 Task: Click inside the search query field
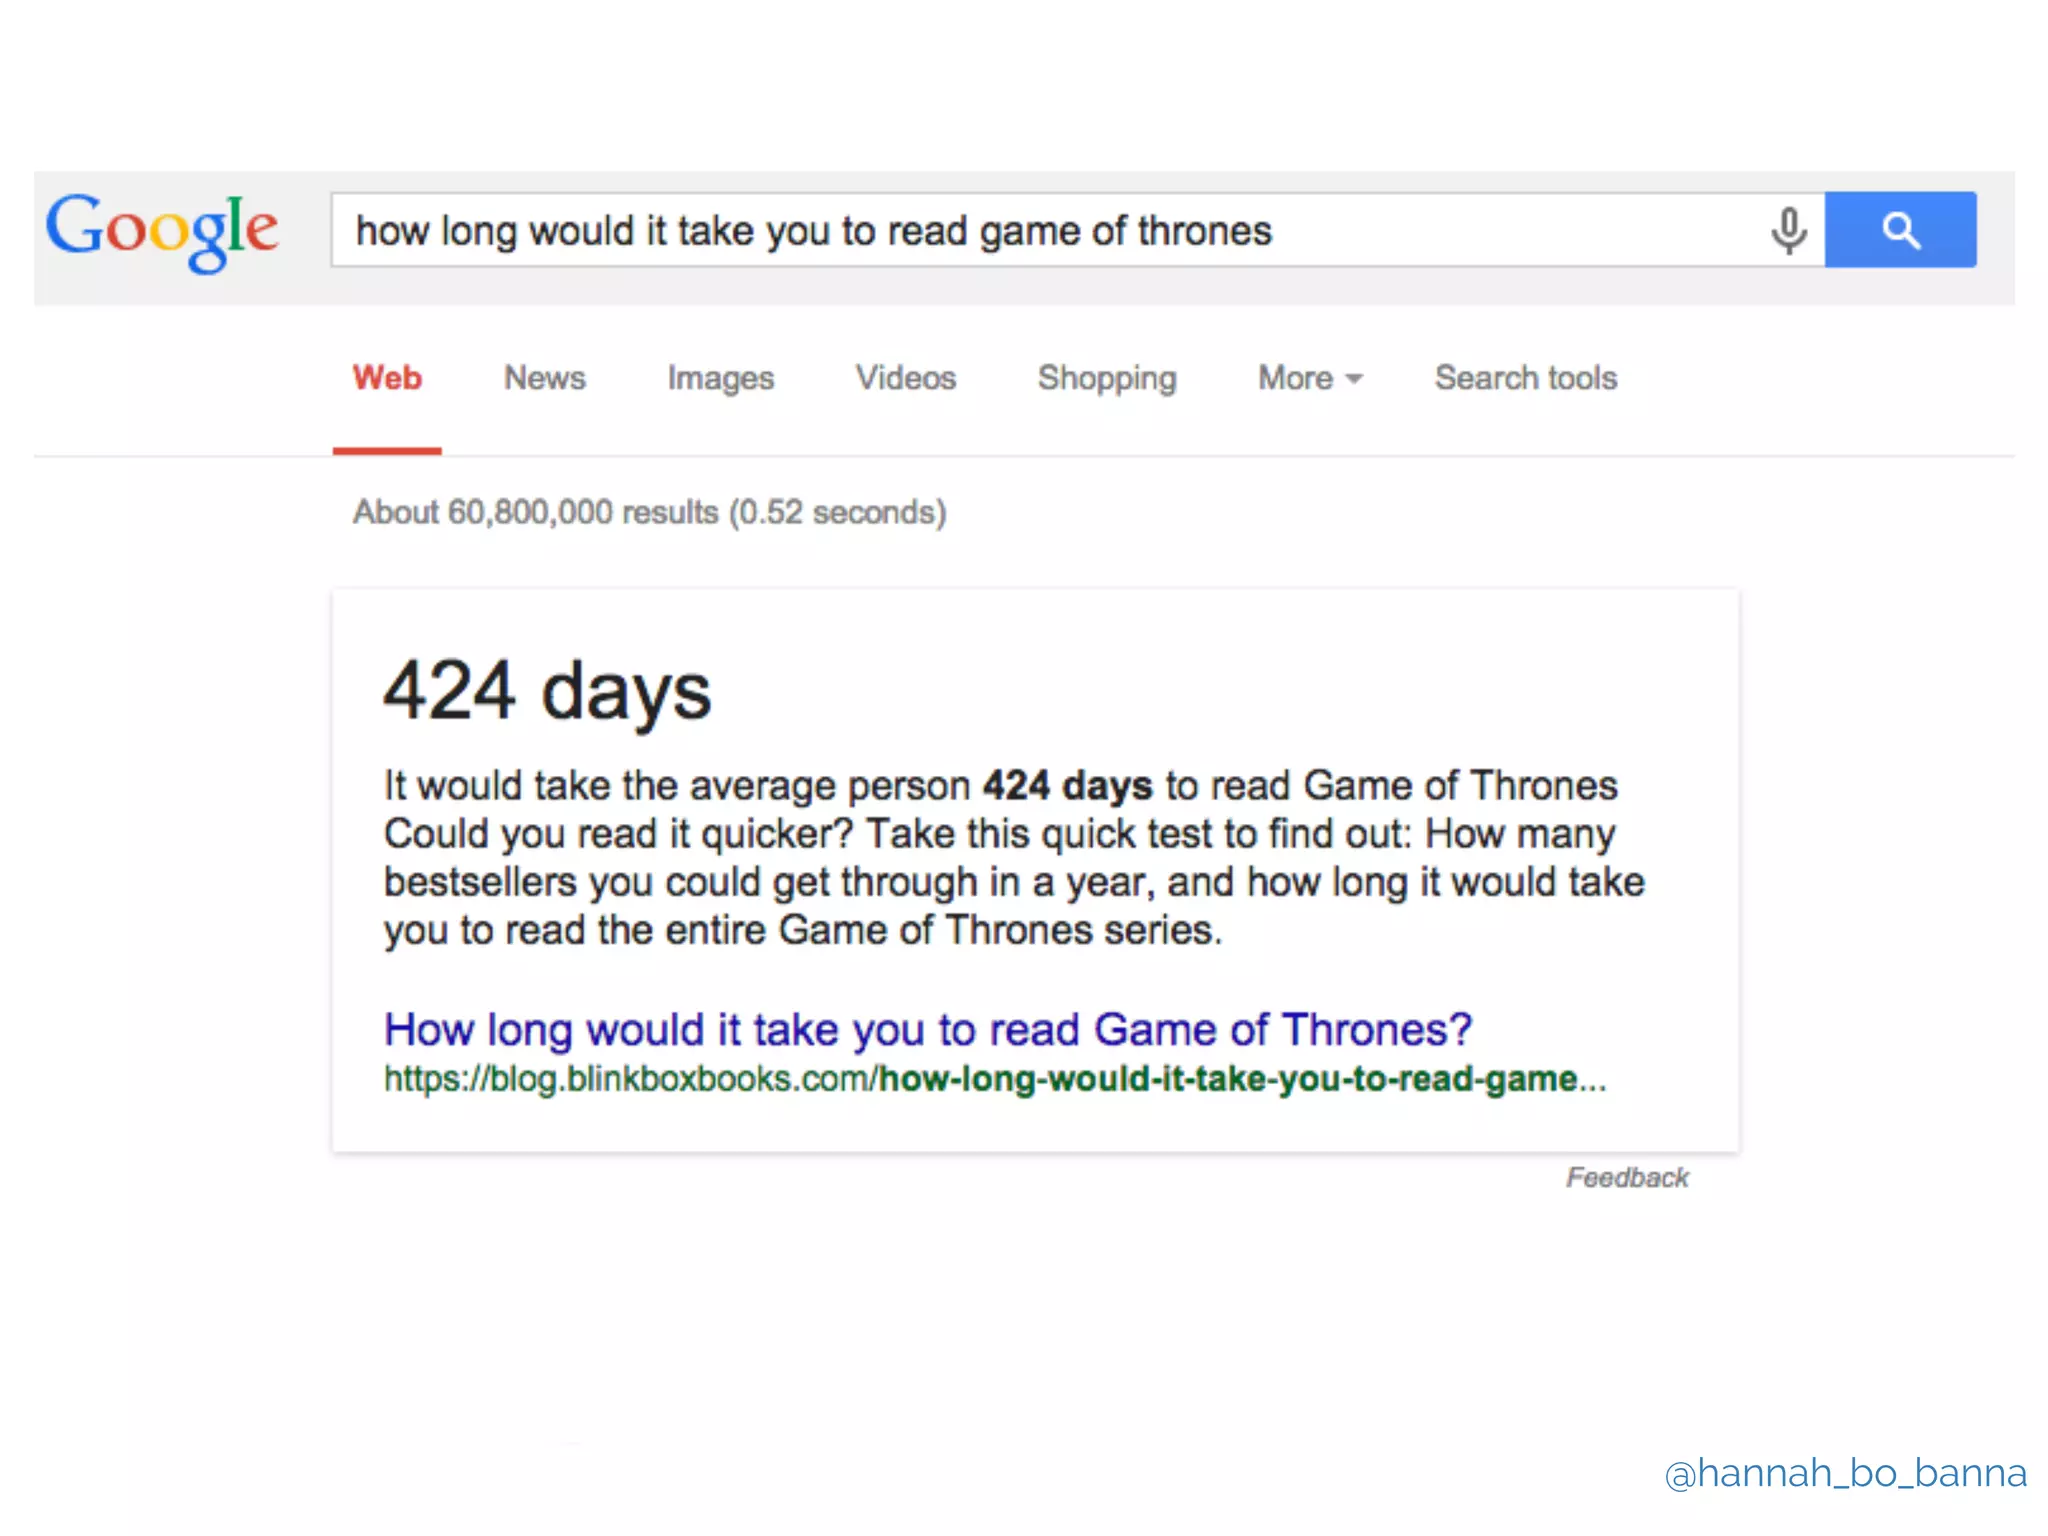[1000, 231]
